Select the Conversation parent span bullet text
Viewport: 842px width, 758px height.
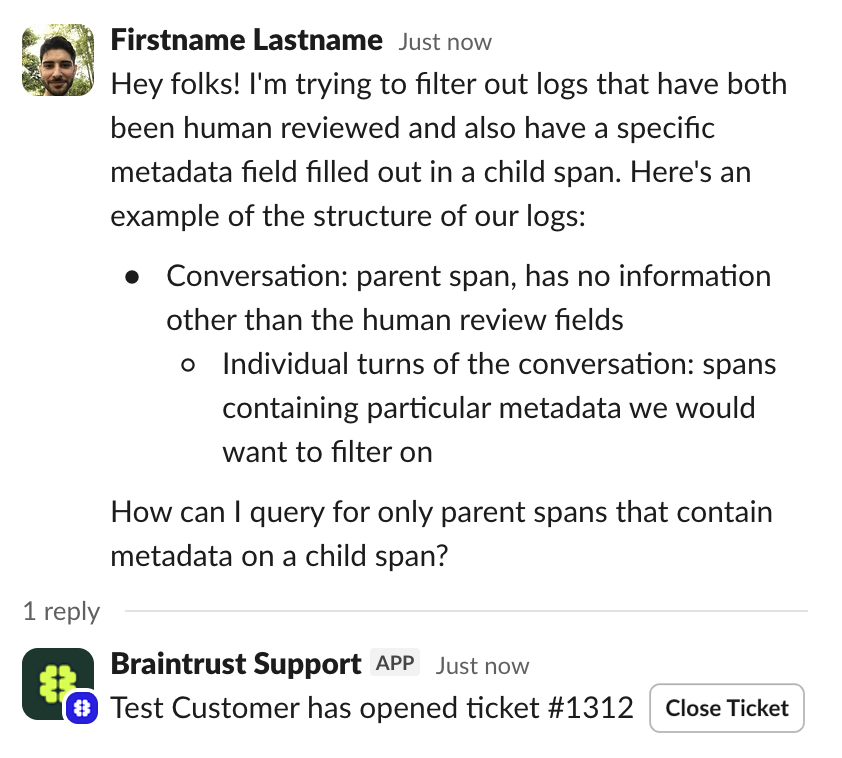(x=469, y=298)
